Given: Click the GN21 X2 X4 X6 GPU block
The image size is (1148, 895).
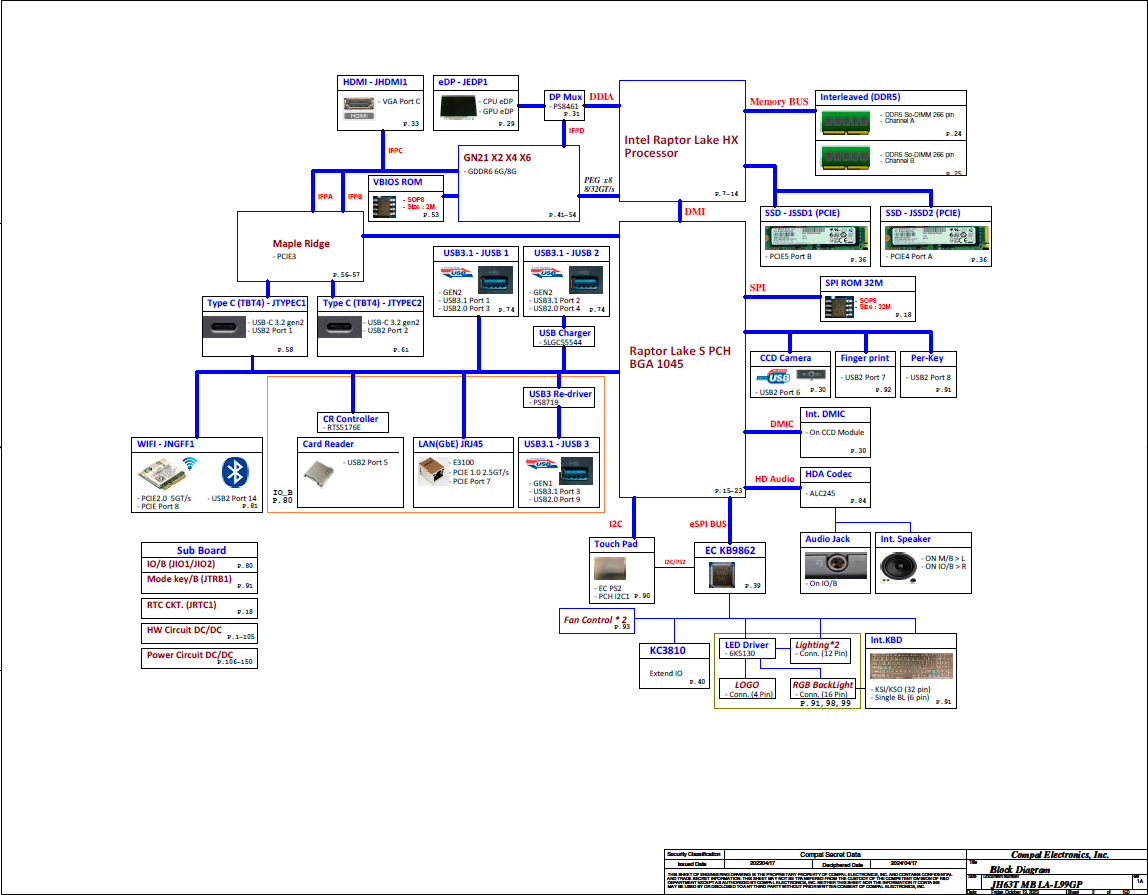Looking at the screenshot, I should tap(518, 183).
